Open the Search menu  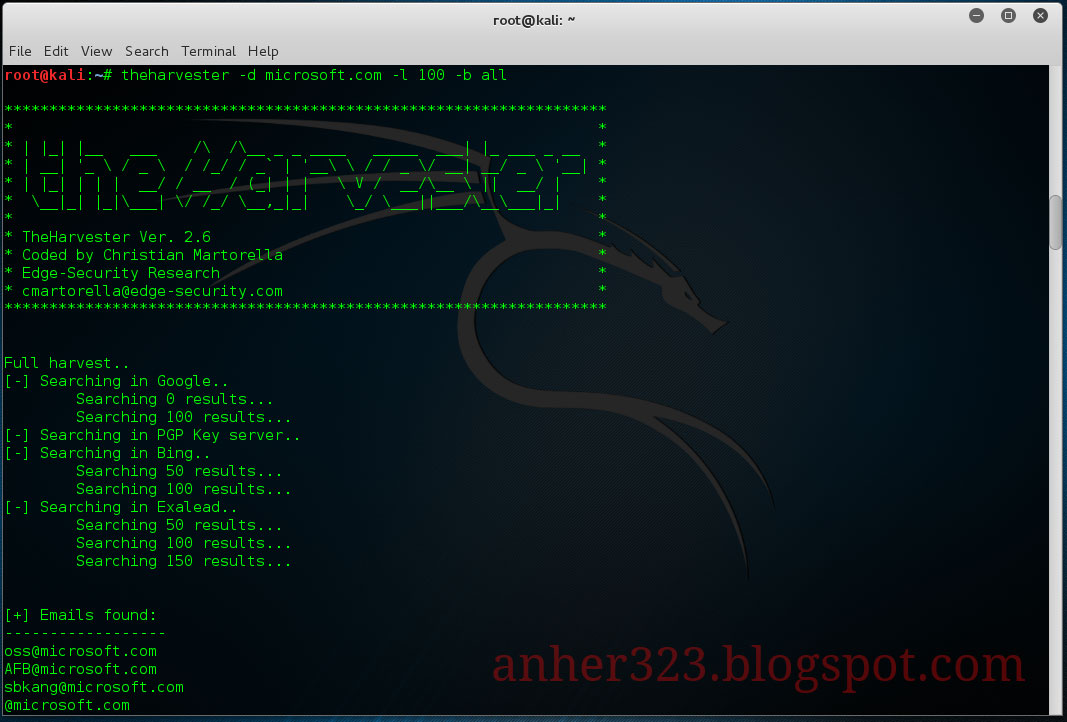coord(146,51)
